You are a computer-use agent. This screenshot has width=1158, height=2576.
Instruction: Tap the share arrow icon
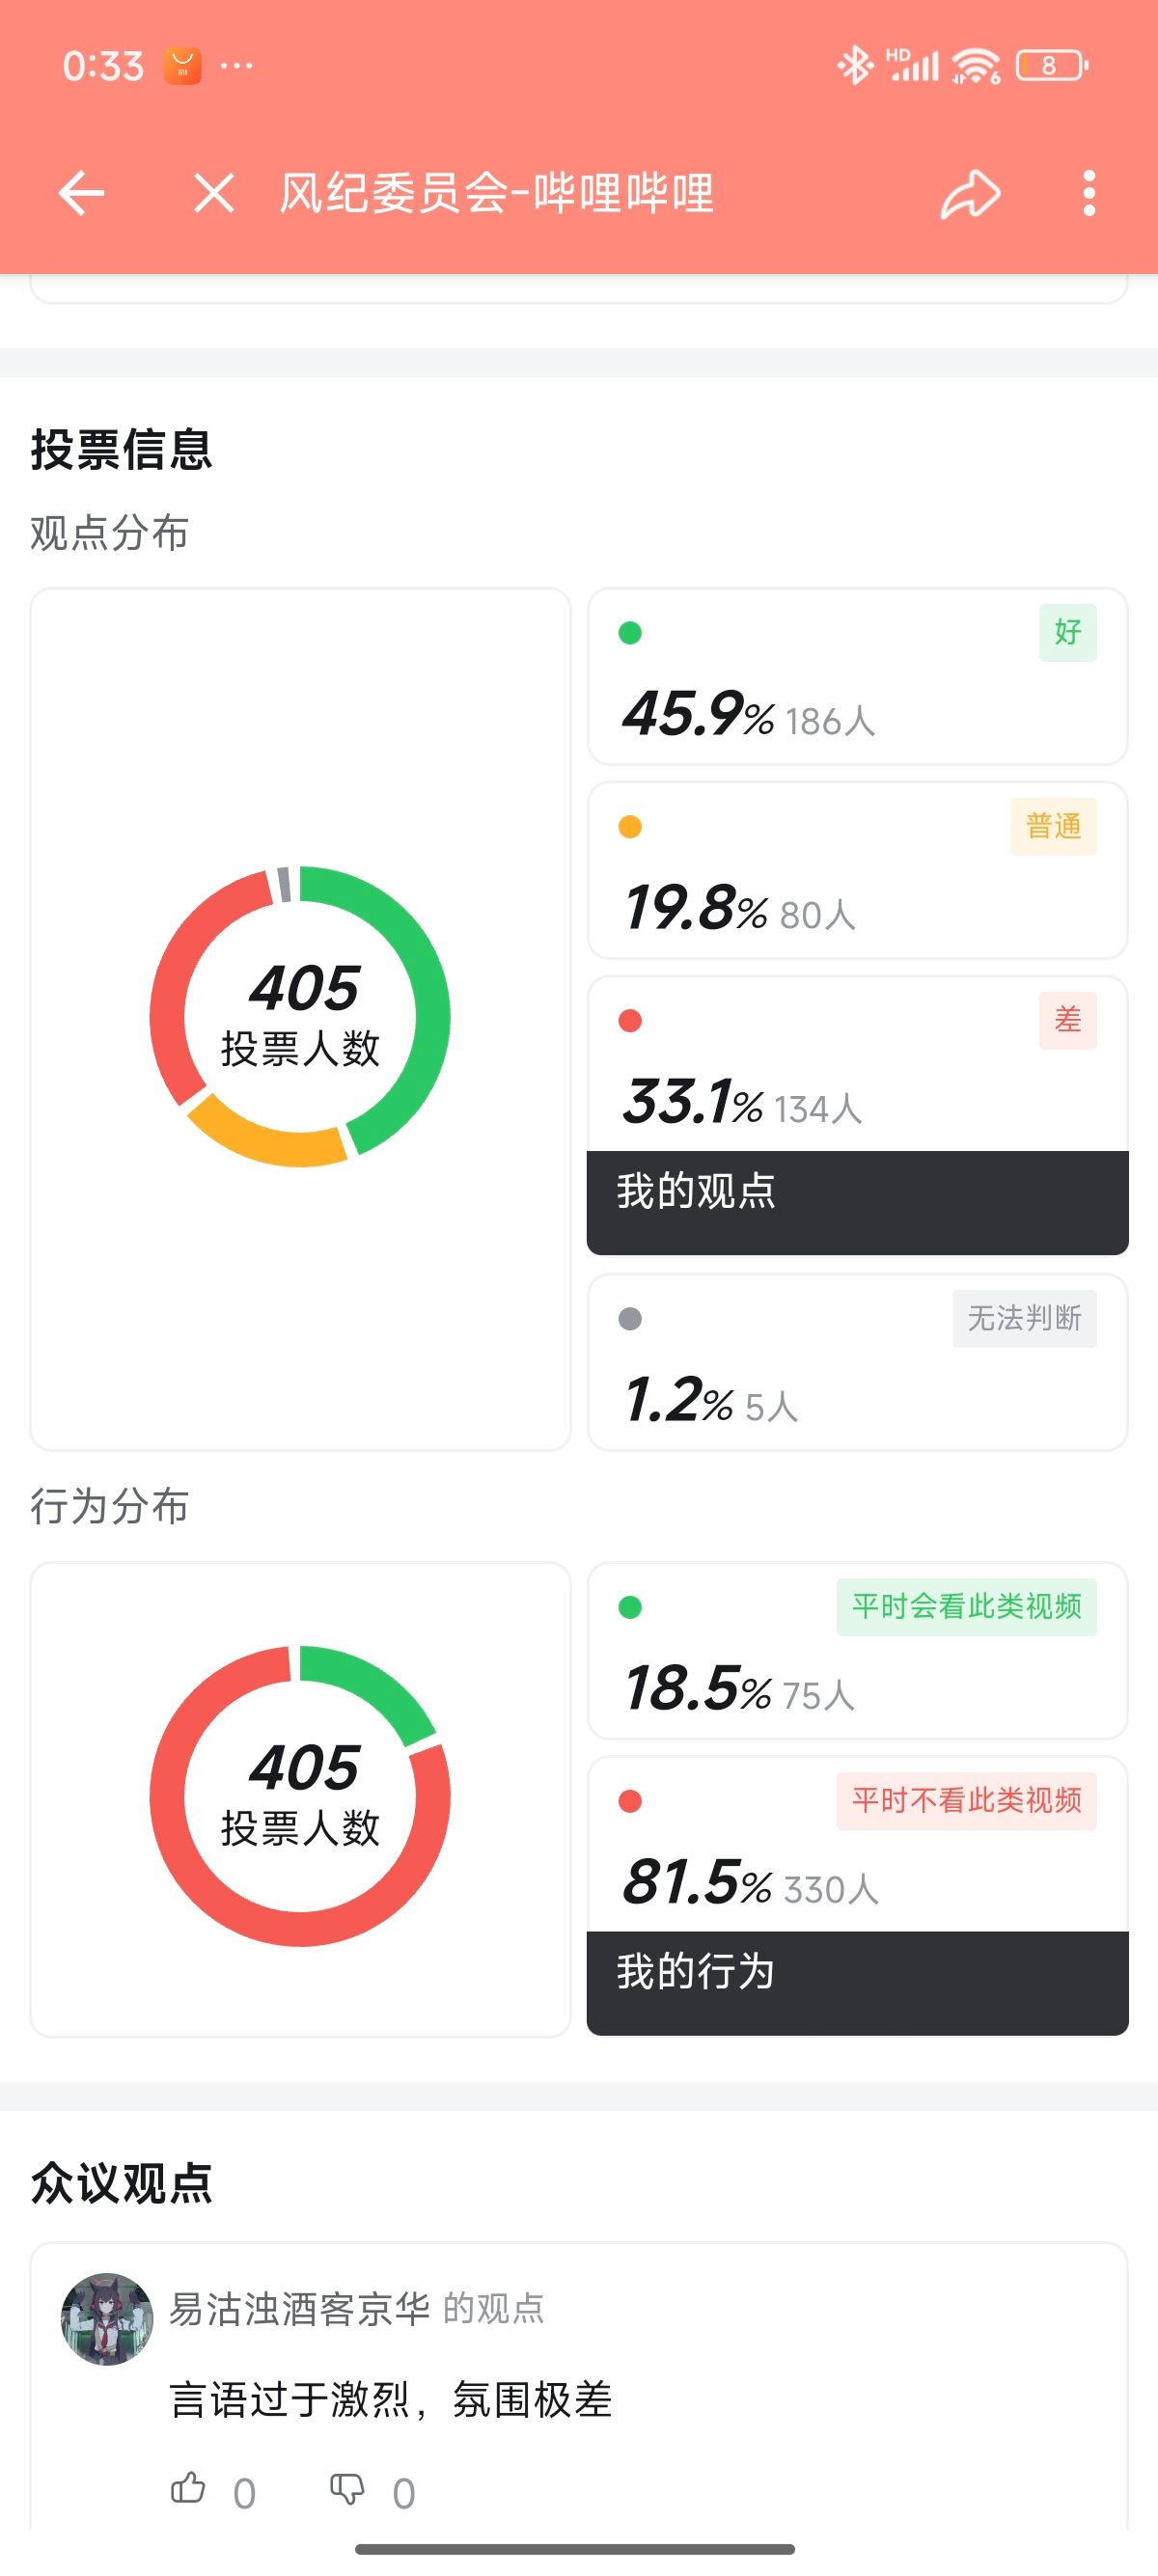pos(970,194)
